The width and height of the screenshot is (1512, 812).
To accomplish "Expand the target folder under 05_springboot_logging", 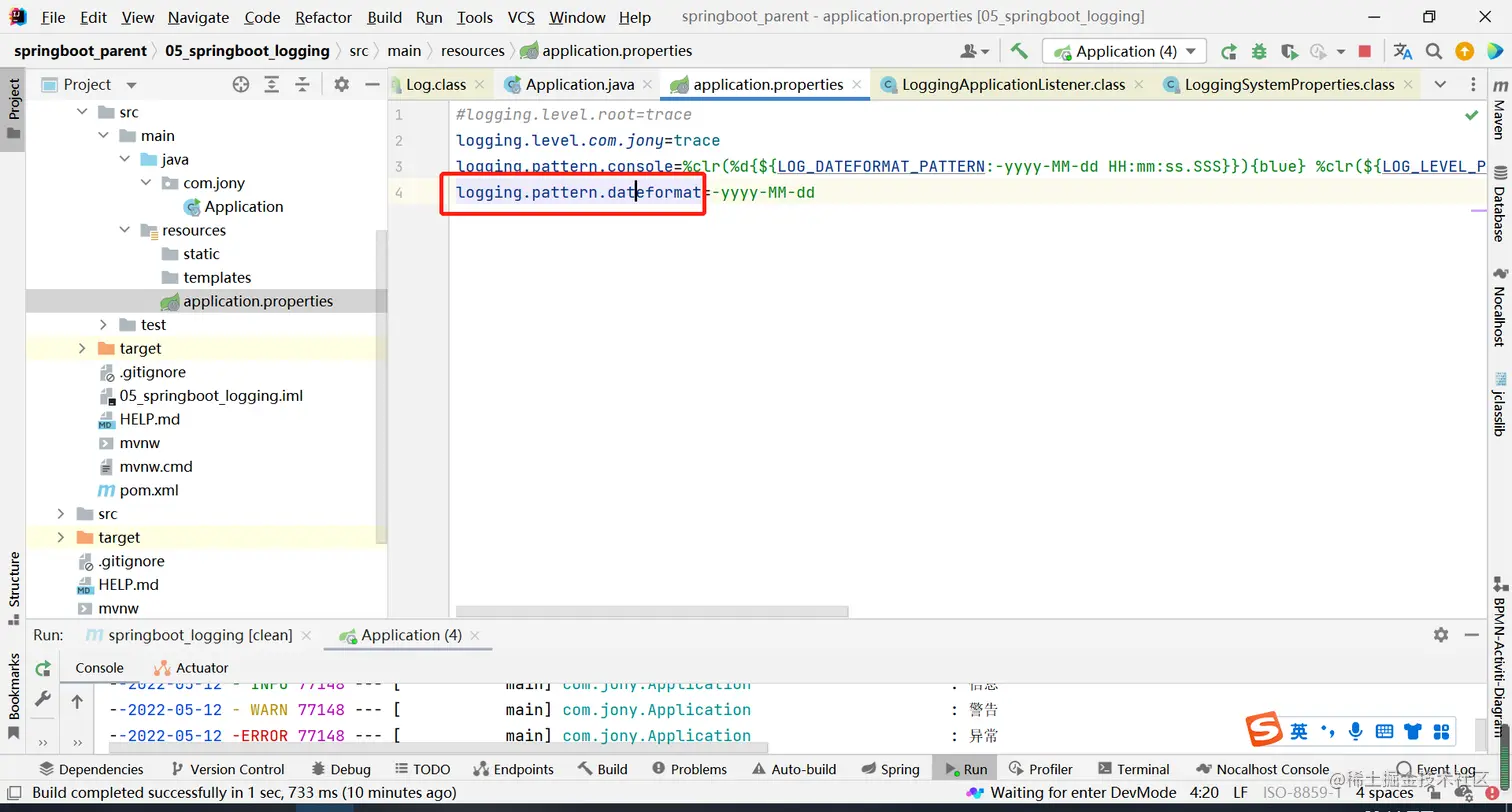I will pos(82,348).
